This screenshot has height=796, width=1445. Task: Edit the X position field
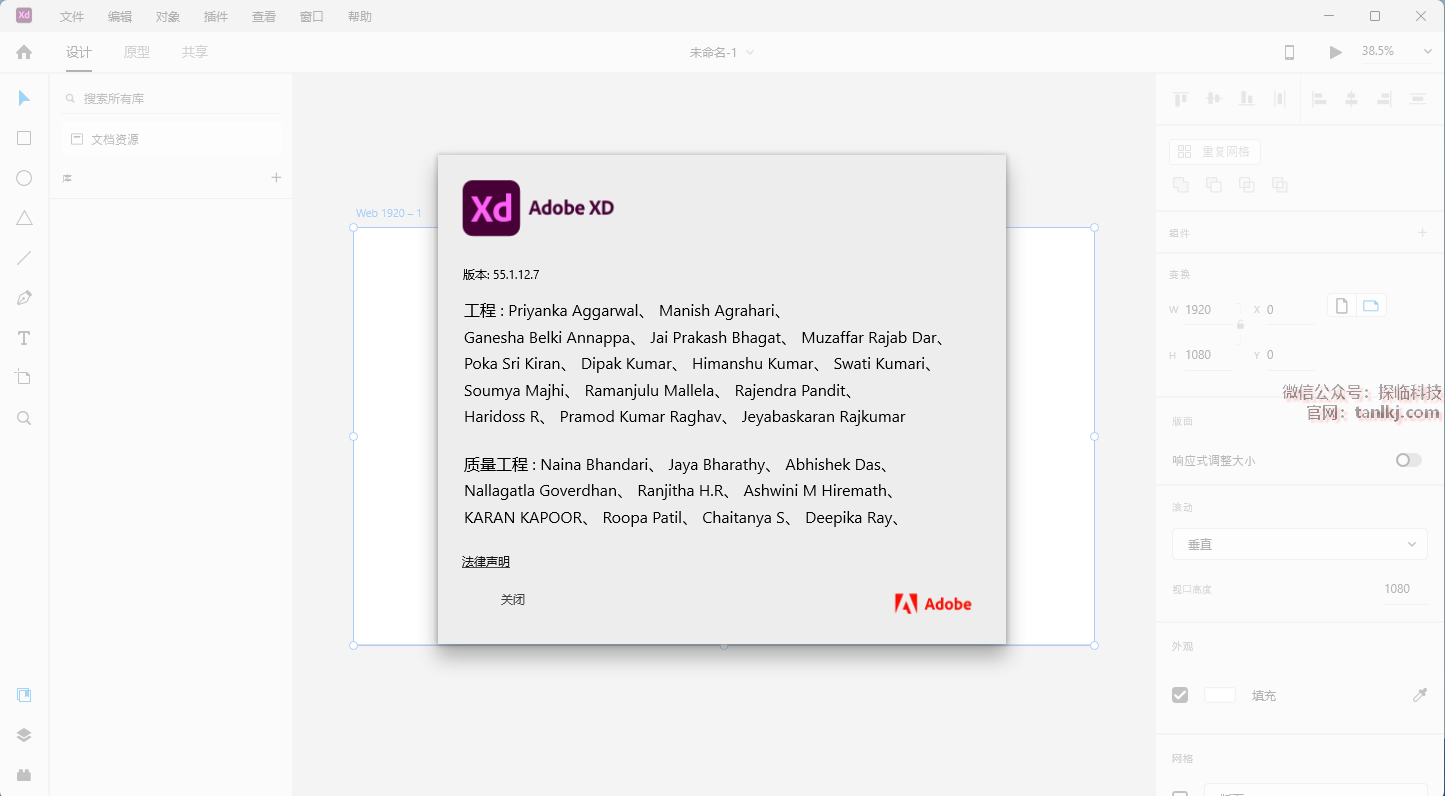pyautogui.click(x=1290, y=310)
